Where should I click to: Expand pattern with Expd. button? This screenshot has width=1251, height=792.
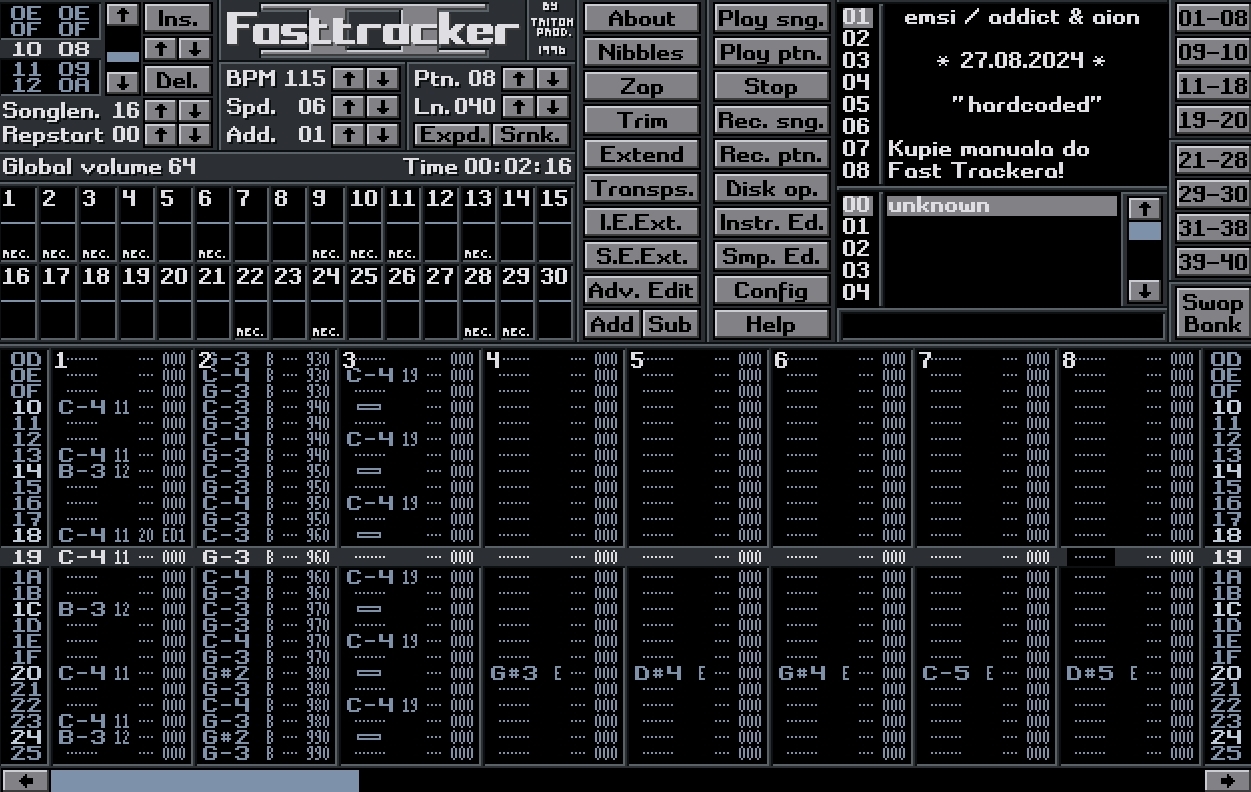click(452, 134)
